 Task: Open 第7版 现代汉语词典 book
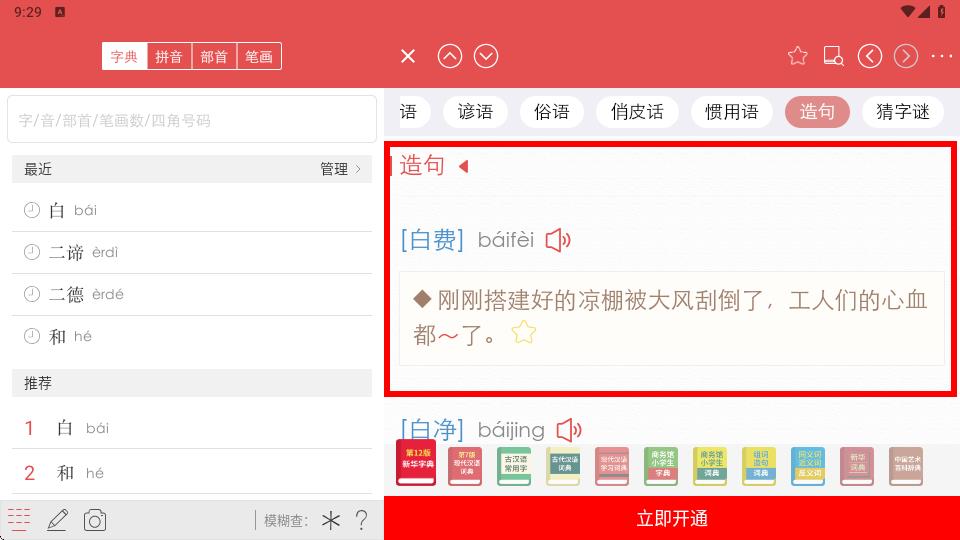point(465,467)
